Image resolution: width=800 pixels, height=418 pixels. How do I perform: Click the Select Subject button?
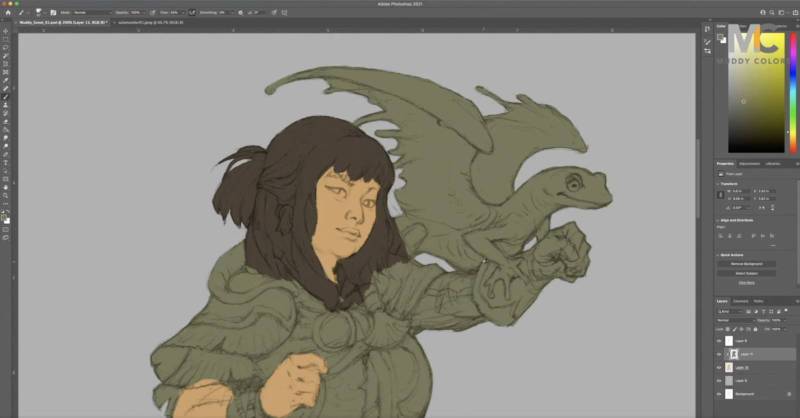746,273
